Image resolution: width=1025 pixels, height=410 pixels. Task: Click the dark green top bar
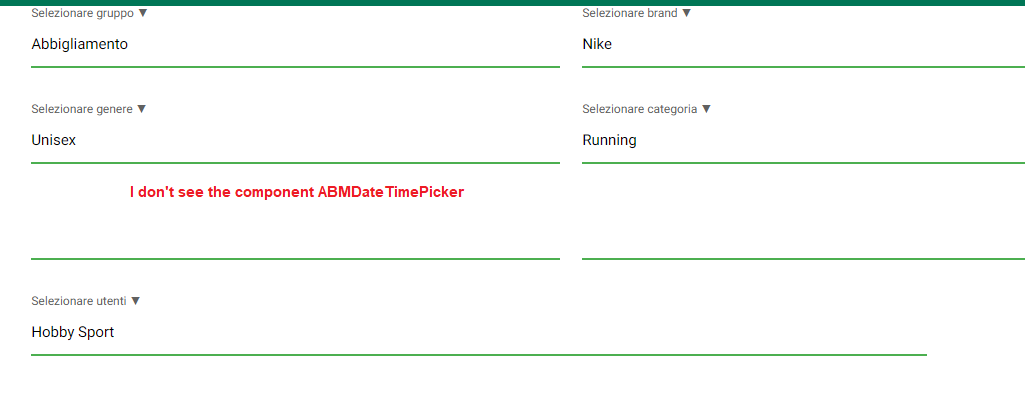(512, 2)
